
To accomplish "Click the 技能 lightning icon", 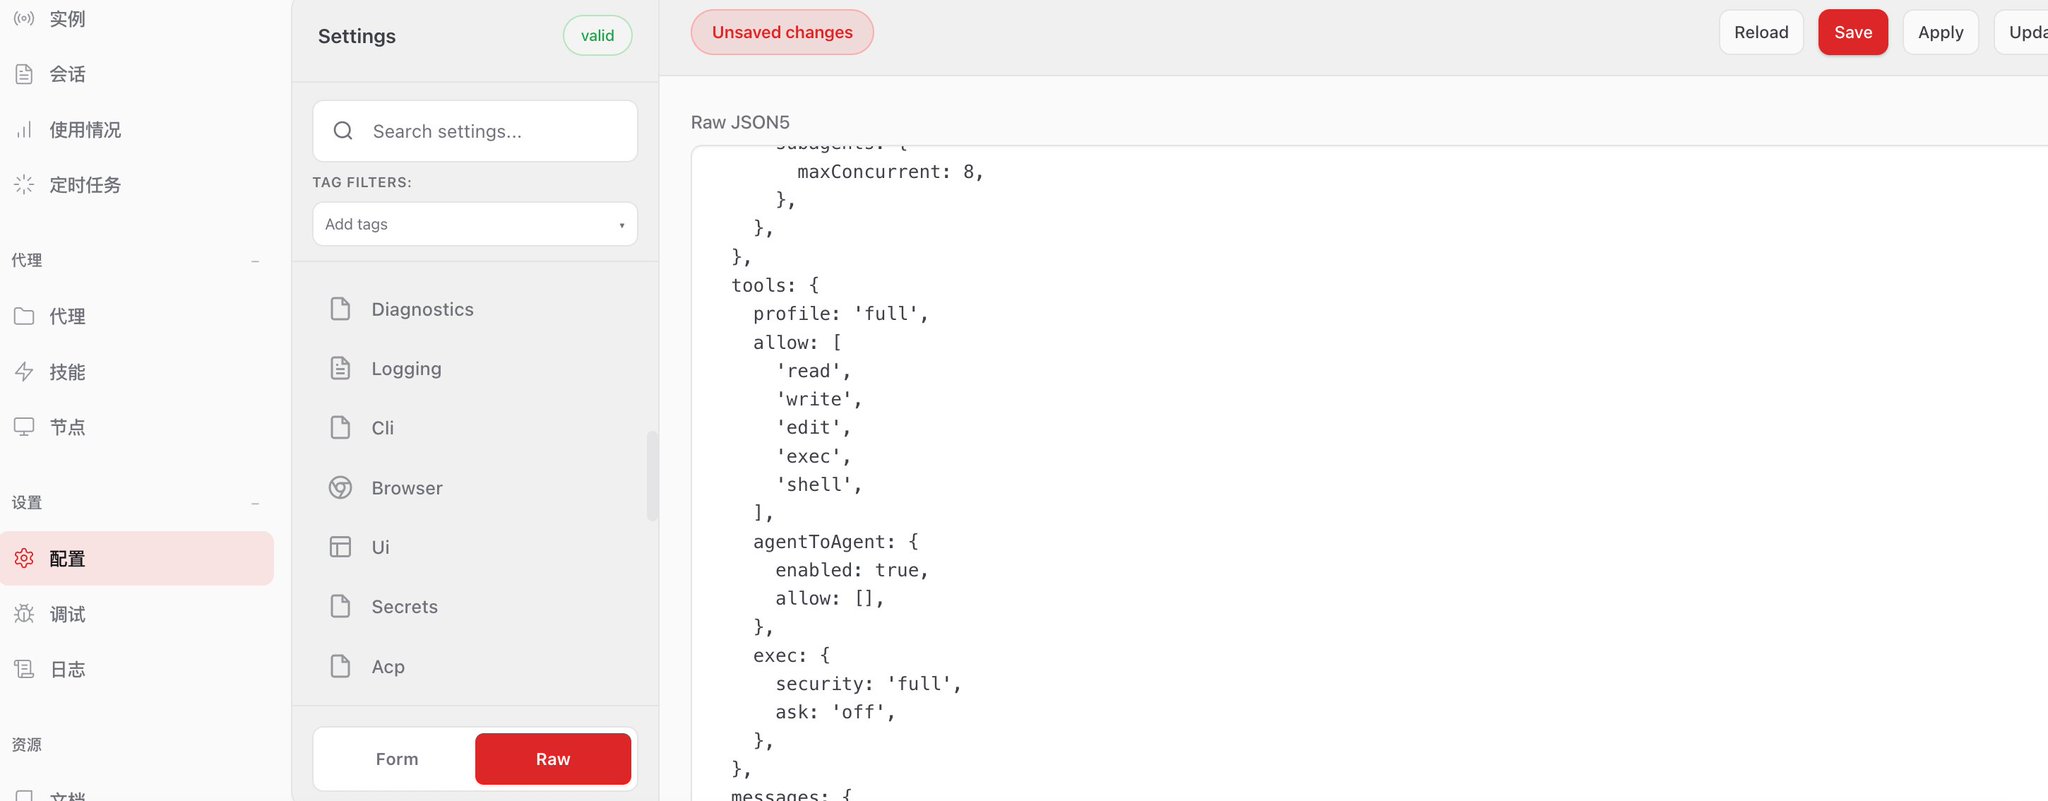I will tap(24, 372).
